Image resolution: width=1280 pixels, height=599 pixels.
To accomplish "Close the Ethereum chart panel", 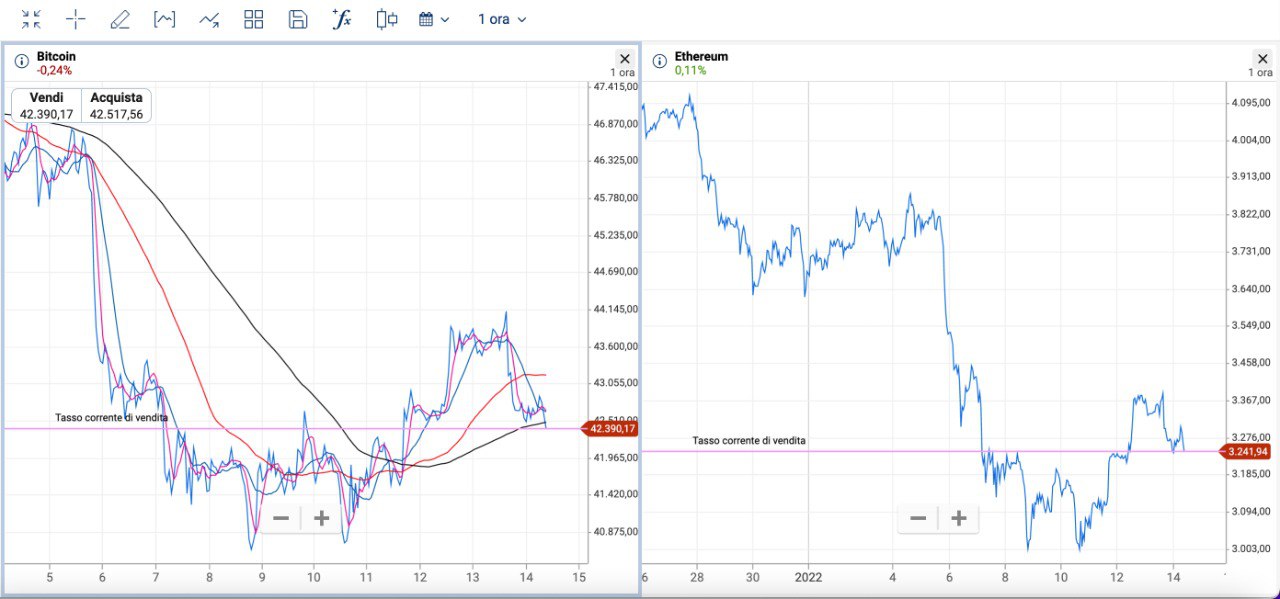I will pyautogui.click(x=1262, y=59).
